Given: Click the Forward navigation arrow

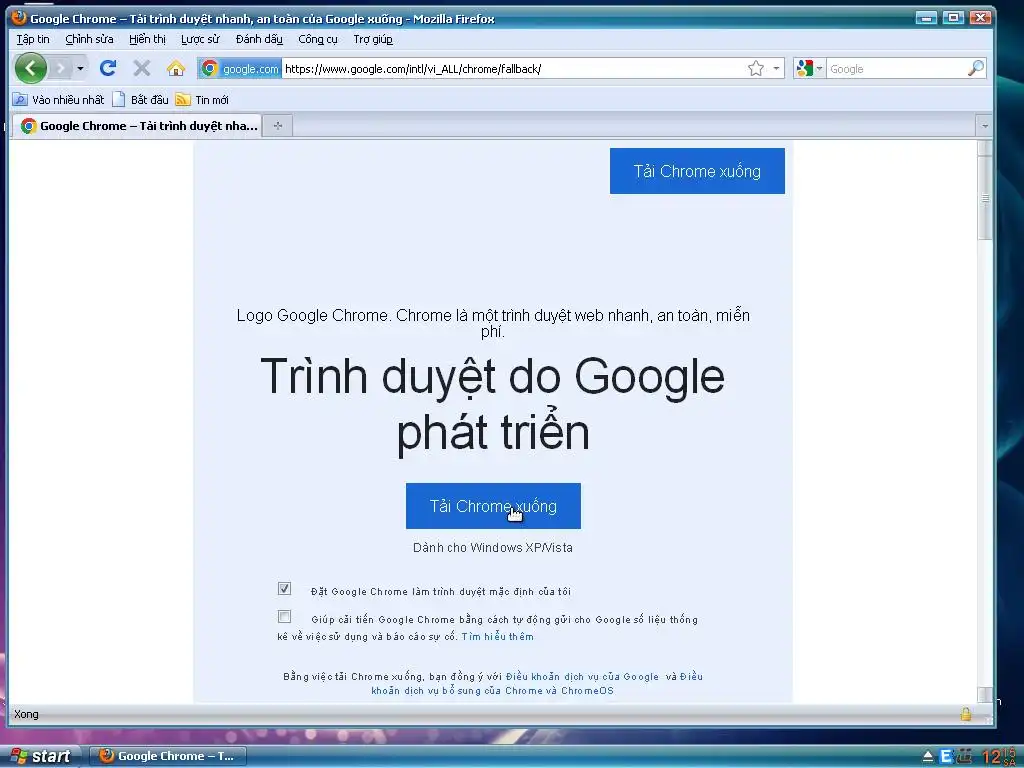Looking at the screenshot, I should (x=60, y=68).
